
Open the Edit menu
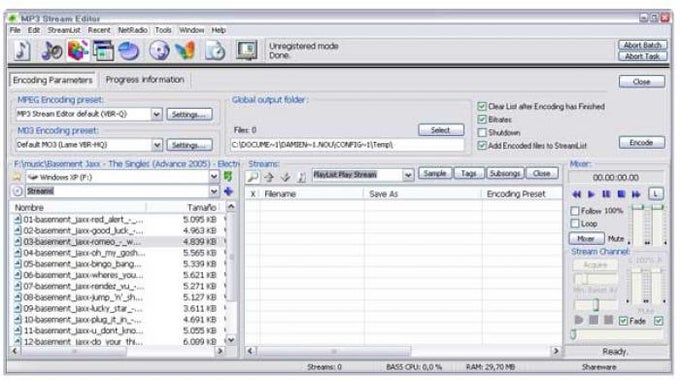point(34,30)
